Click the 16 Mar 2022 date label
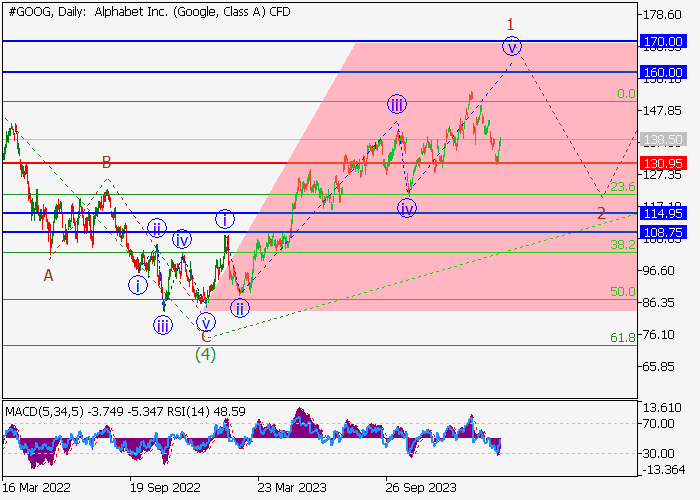This screenshot has height=500, width=700. pyautogui.click(x=36, y=487)
